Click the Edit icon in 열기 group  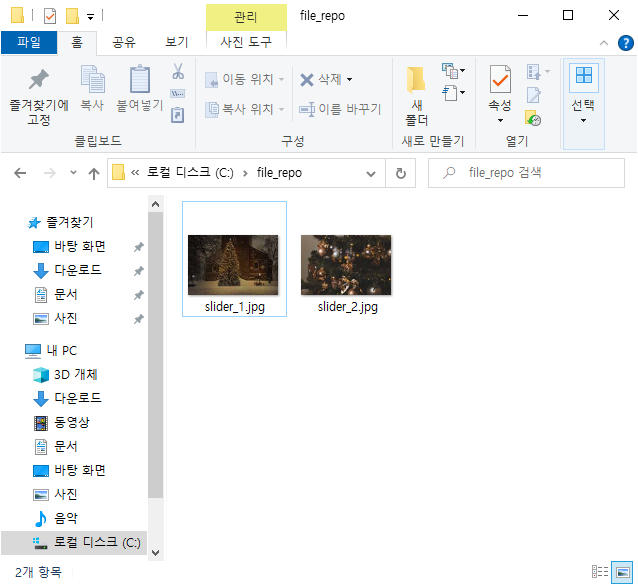533,95
